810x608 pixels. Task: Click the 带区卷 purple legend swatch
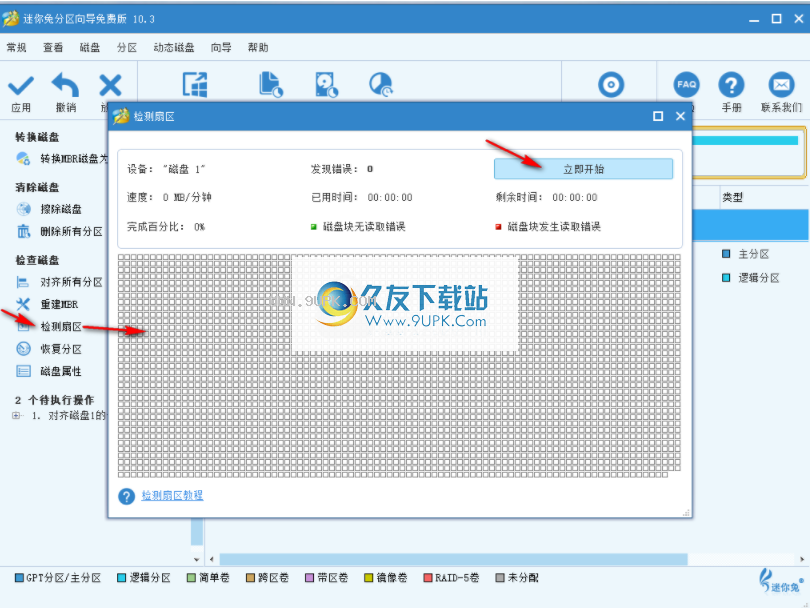click(x=309, y=578)
